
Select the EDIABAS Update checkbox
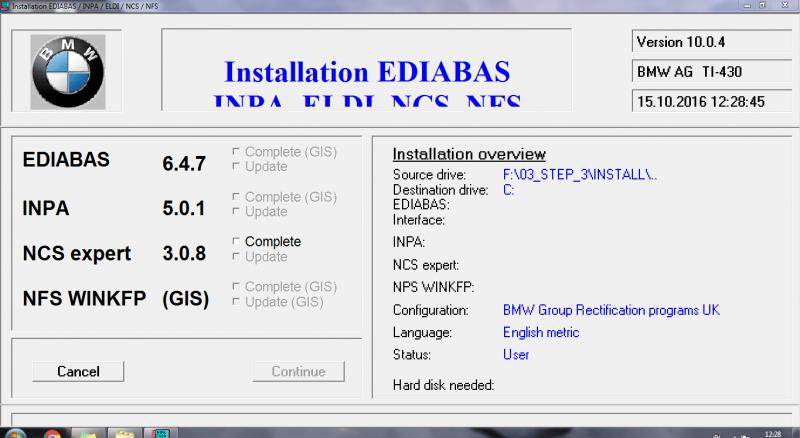point(236,167)
